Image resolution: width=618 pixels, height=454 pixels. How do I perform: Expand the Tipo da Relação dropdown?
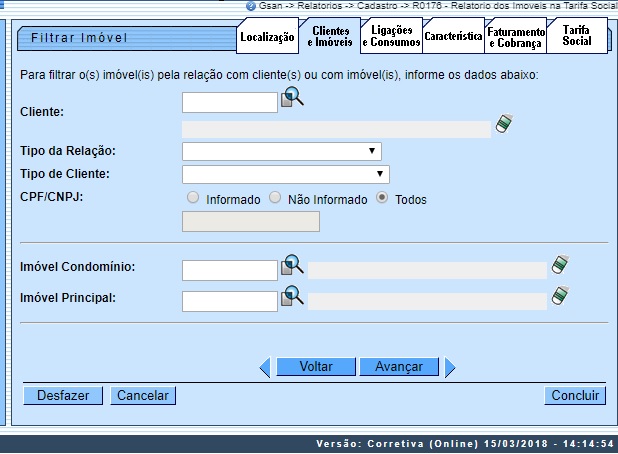281,151
